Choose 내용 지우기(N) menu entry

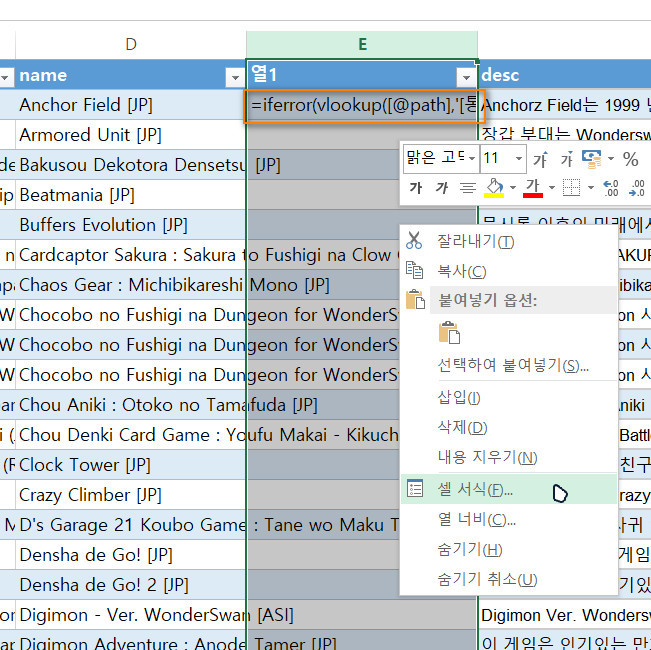click(508, 457)
